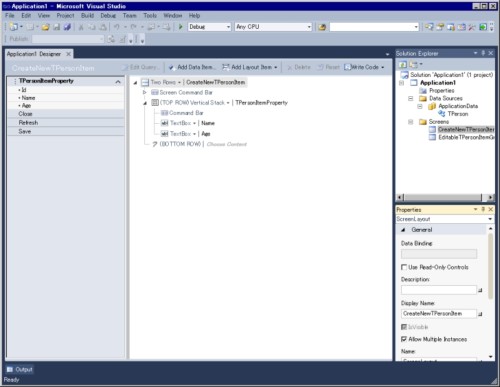This screenshot has width=500, height=387.
Task: Click the Cut scissors icon
Action: point(81,27)
